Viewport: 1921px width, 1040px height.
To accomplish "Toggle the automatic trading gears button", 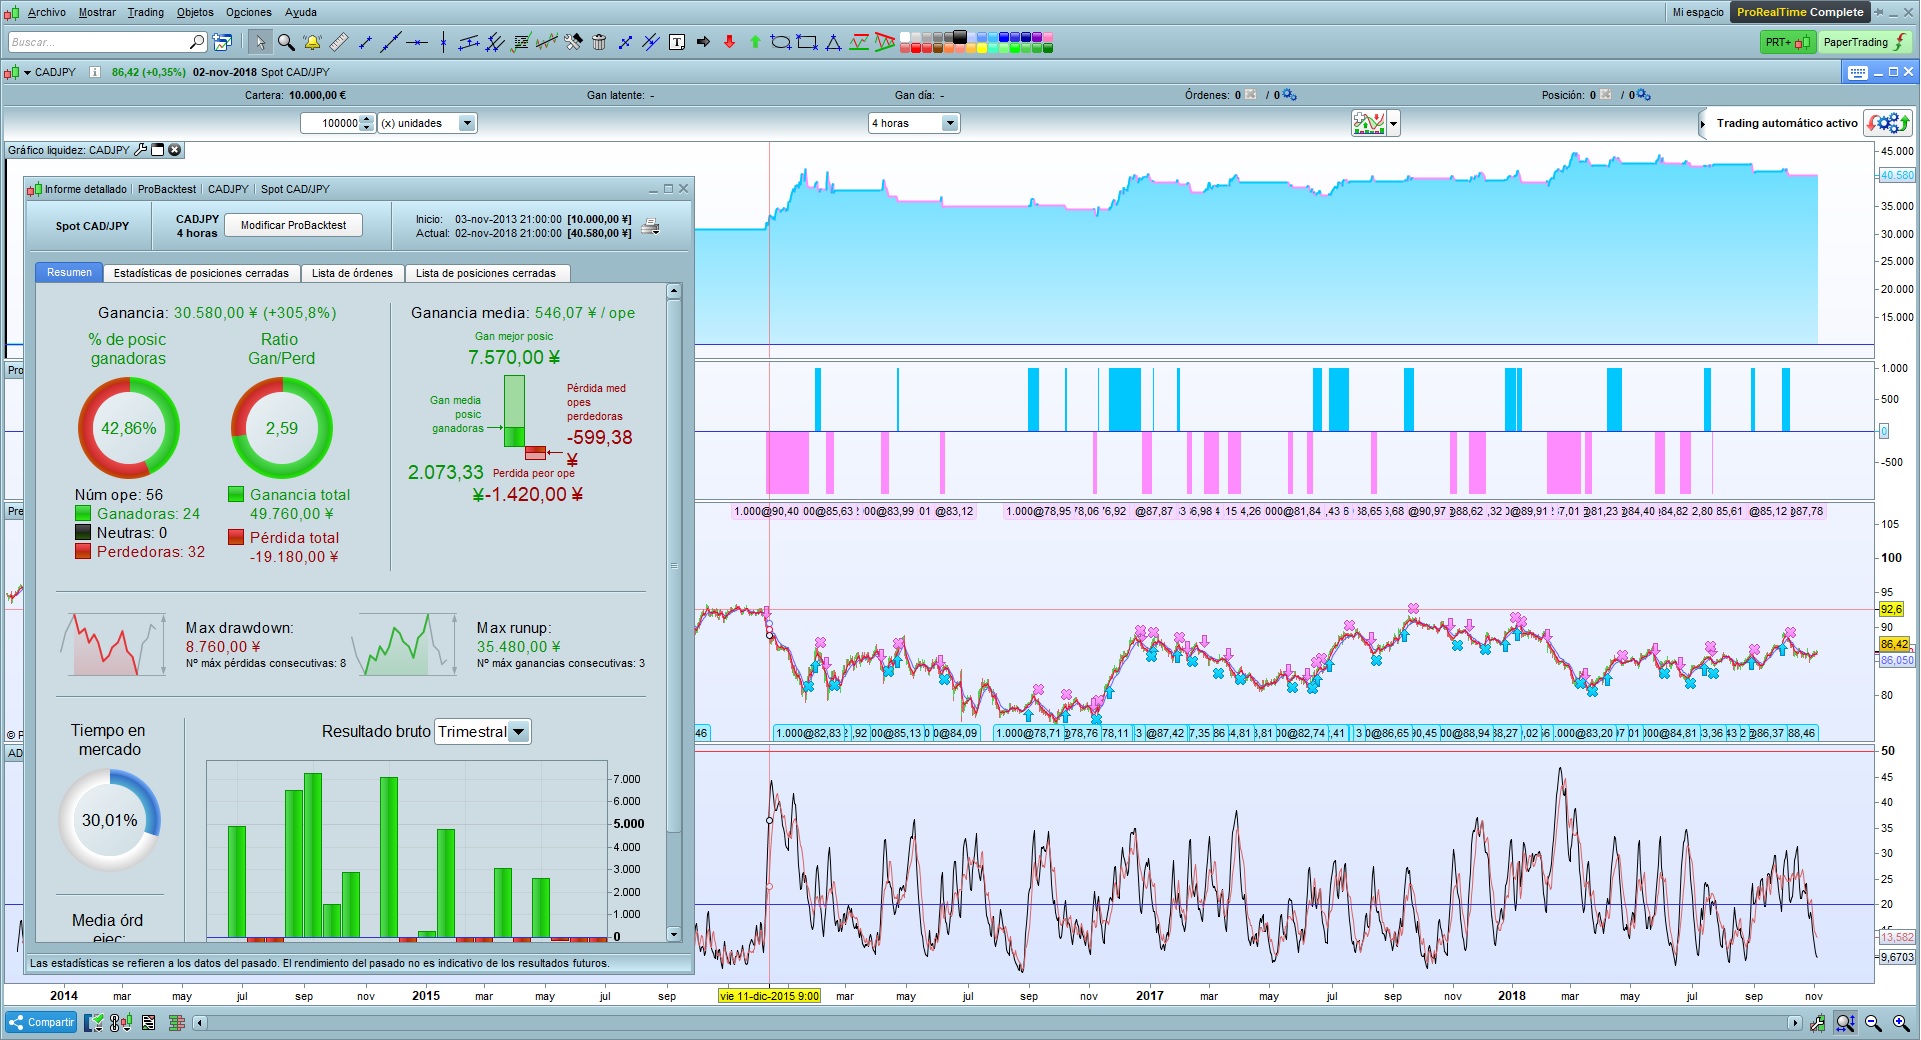I will [x=1887, y=123].
